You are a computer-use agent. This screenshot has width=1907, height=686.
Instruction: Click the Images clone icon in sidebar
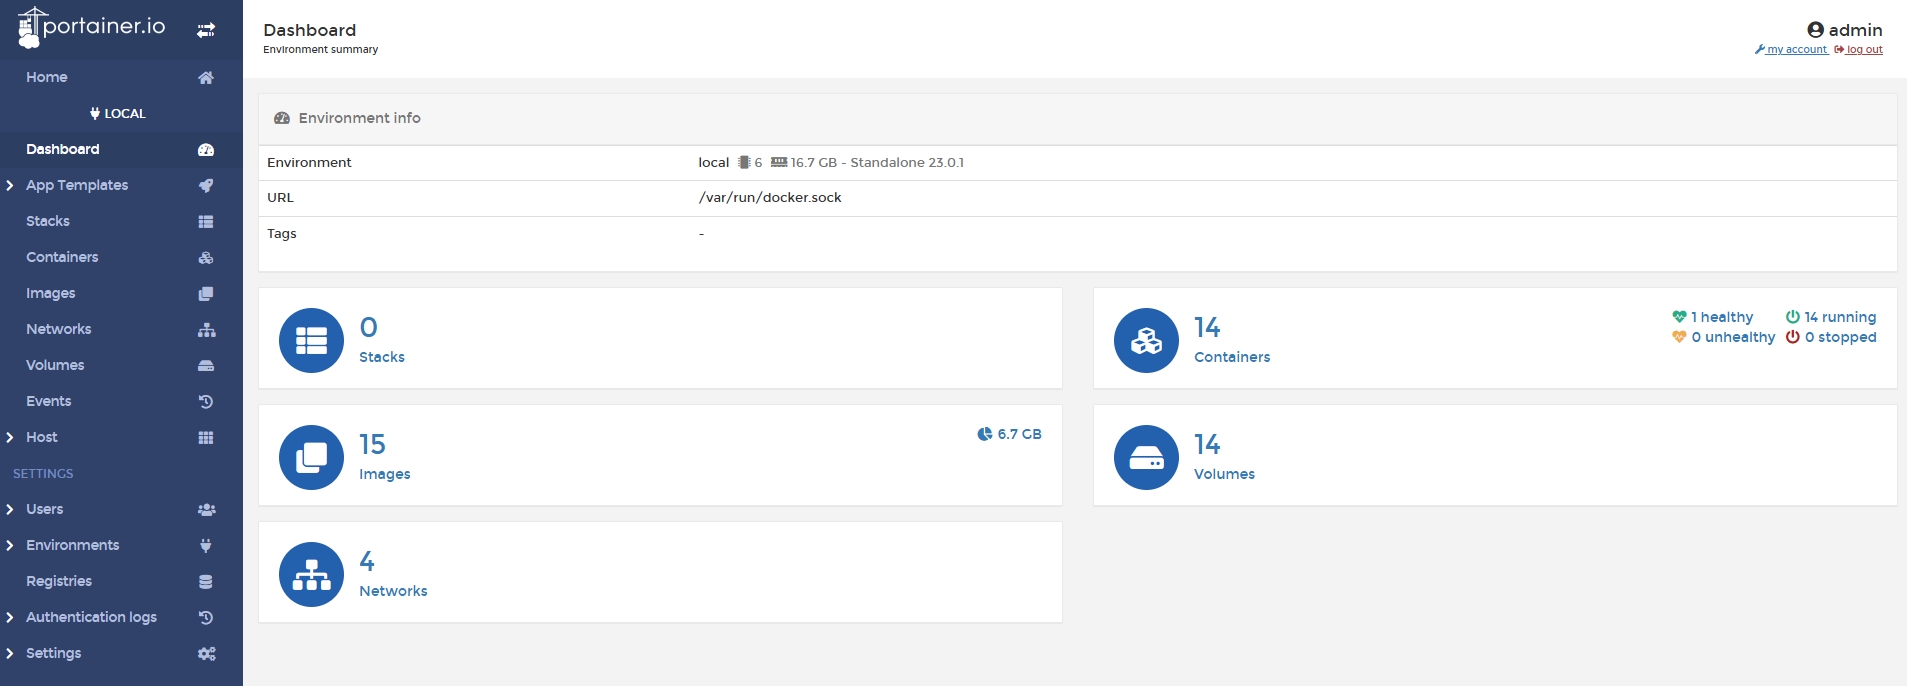pyautogui.click(x=206, y=294)
